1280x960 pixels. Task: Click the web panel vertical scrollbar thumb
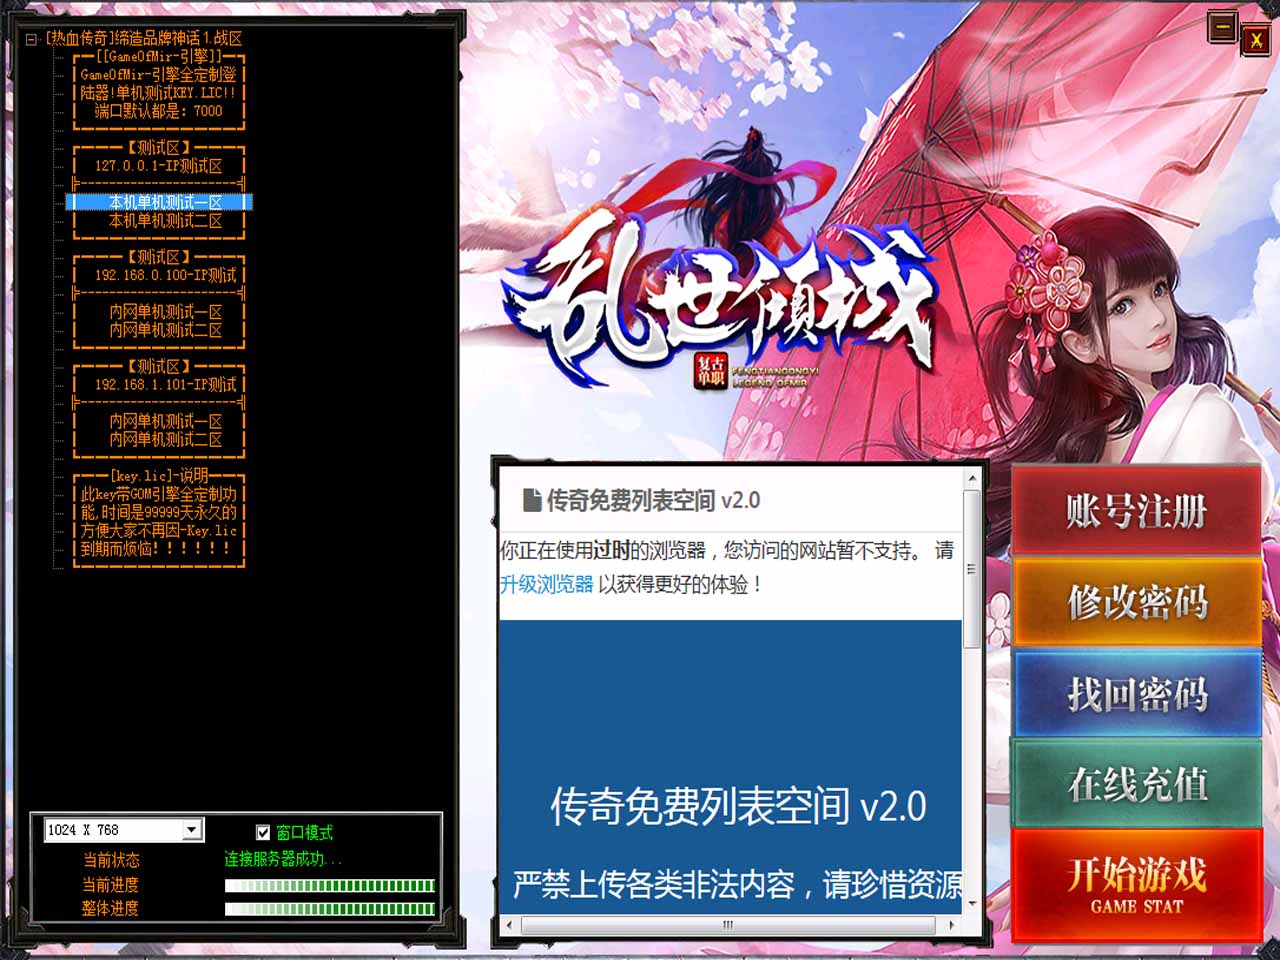pyautogui.click(x=971, y=568)
